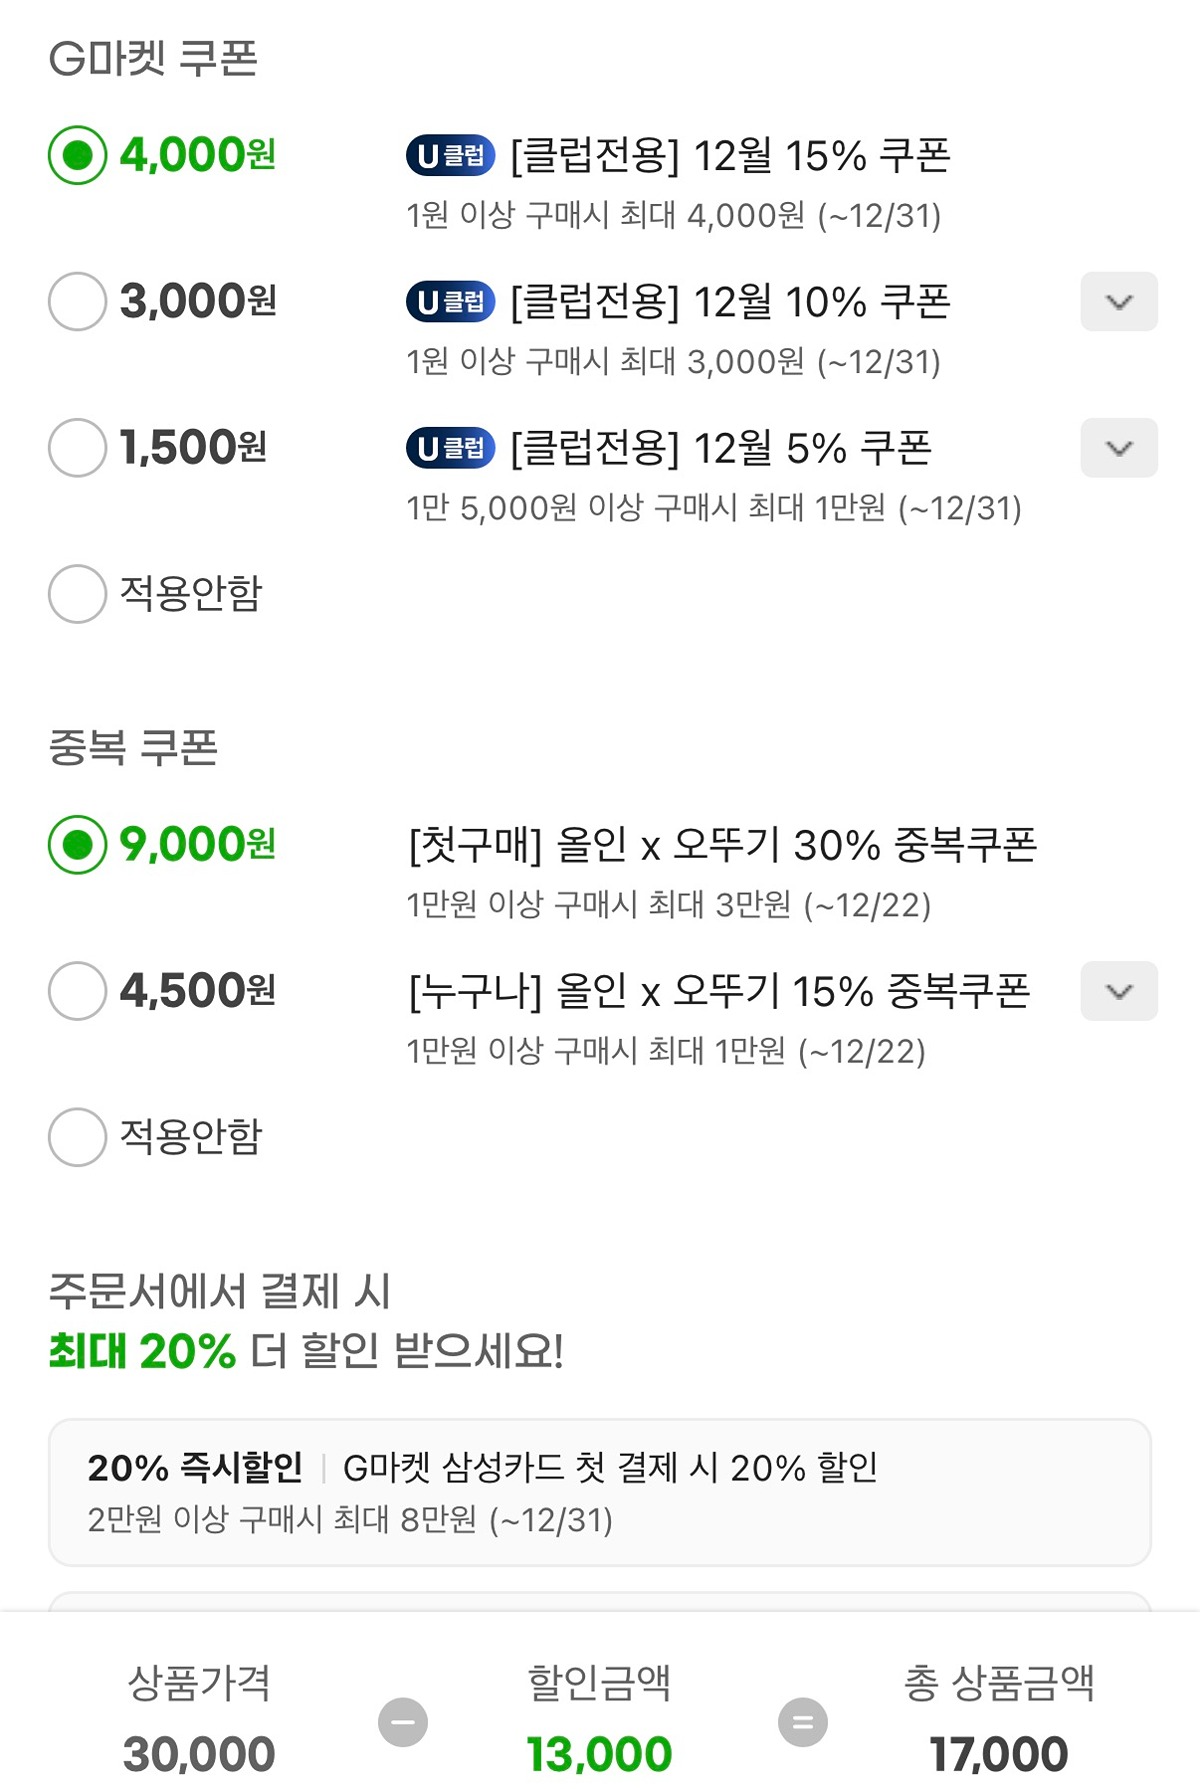Choose 적용안함 under 중복 쿠폰
The image size is (1200, 1789).
tap(77, 1137)
